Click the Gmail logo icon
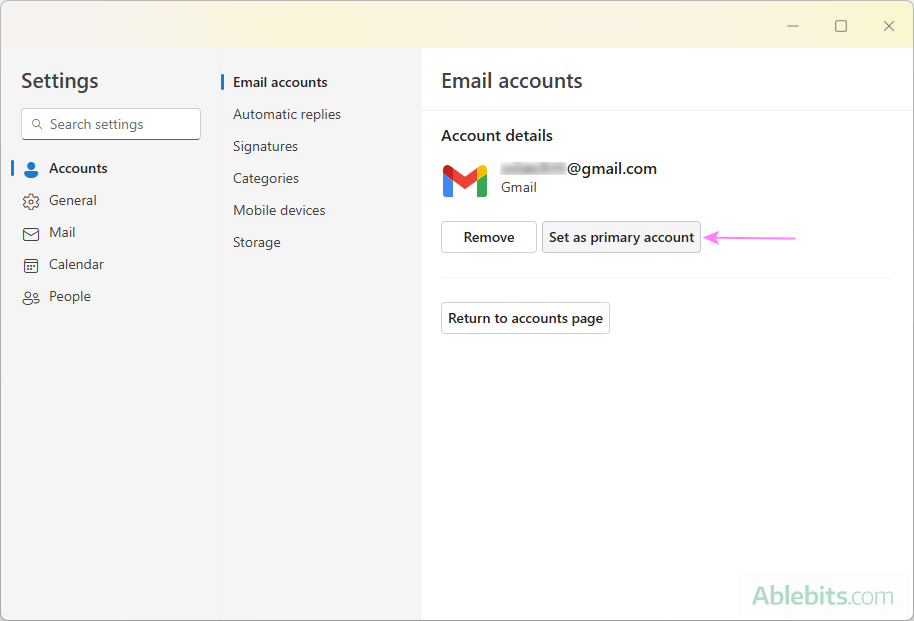 465,181
